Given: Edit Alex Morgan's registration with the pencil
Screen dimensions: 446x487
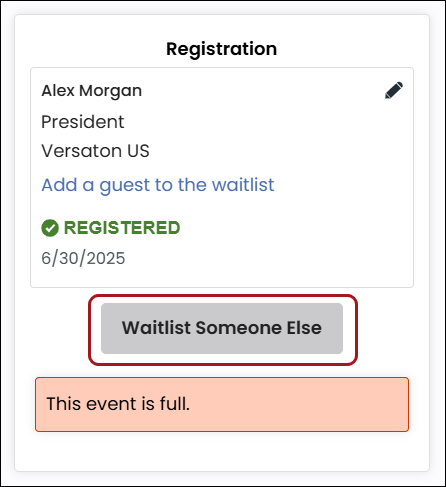Looking at the screenshot, I should (394, 90).
